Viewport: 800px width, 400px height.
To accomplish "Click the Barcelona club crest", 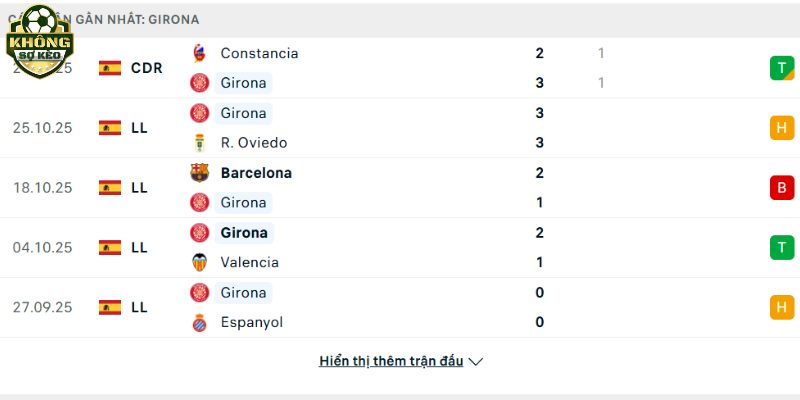I will coord(200,173).
